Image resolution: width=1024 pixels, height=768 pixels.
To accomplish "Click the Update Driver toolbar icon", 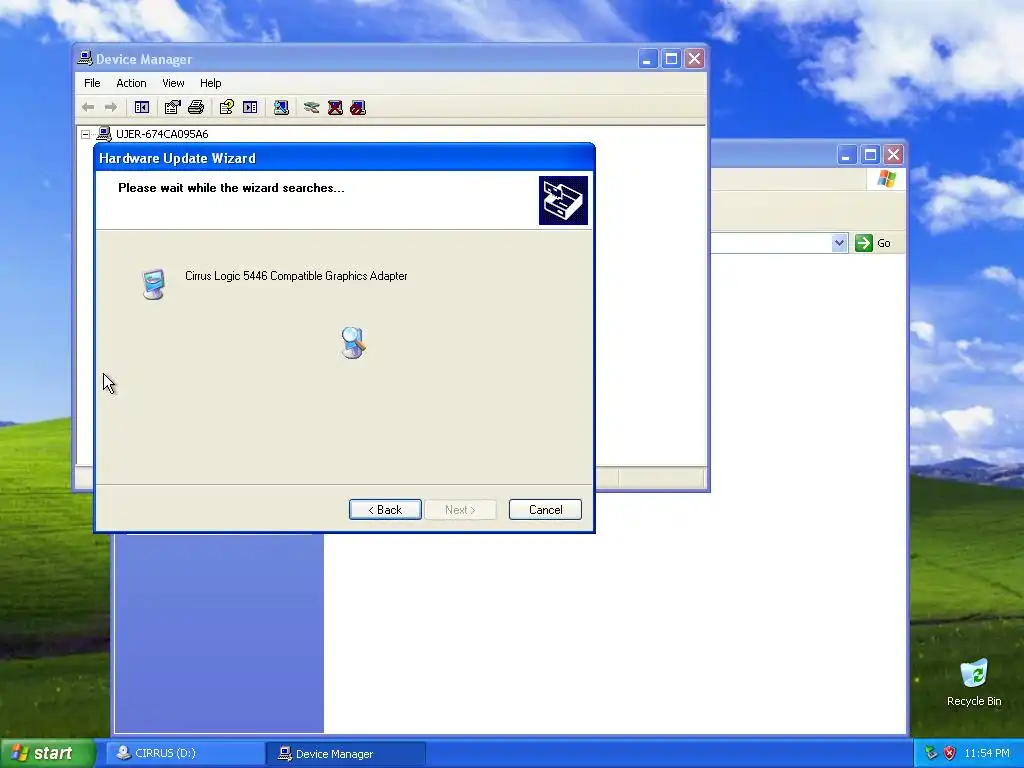I will coord(312,107).
